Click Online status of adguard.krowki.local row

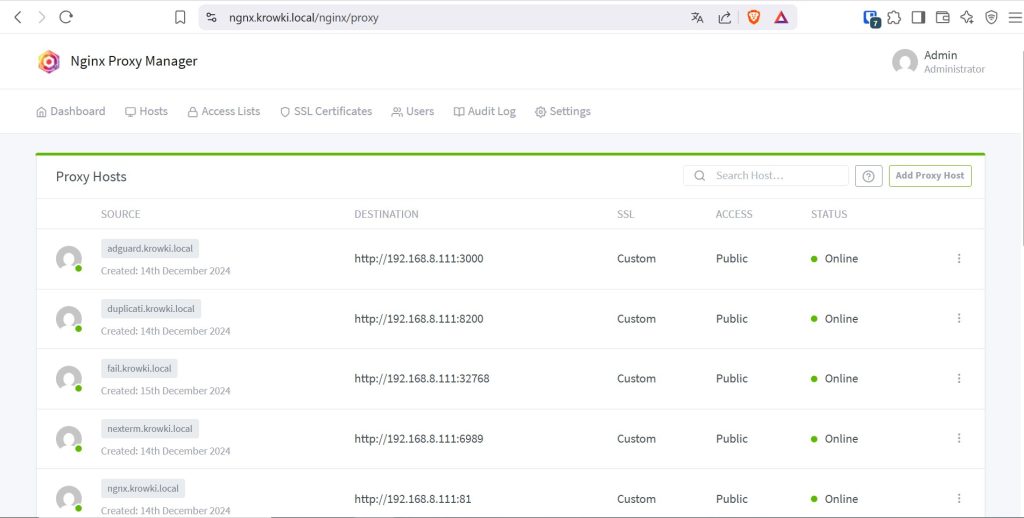[x=835, y=259]
